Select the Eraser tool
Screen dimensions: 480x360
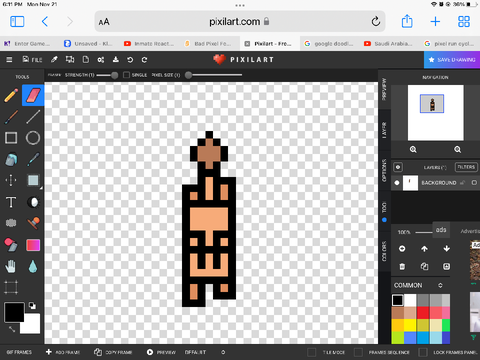tap(33, 95)
